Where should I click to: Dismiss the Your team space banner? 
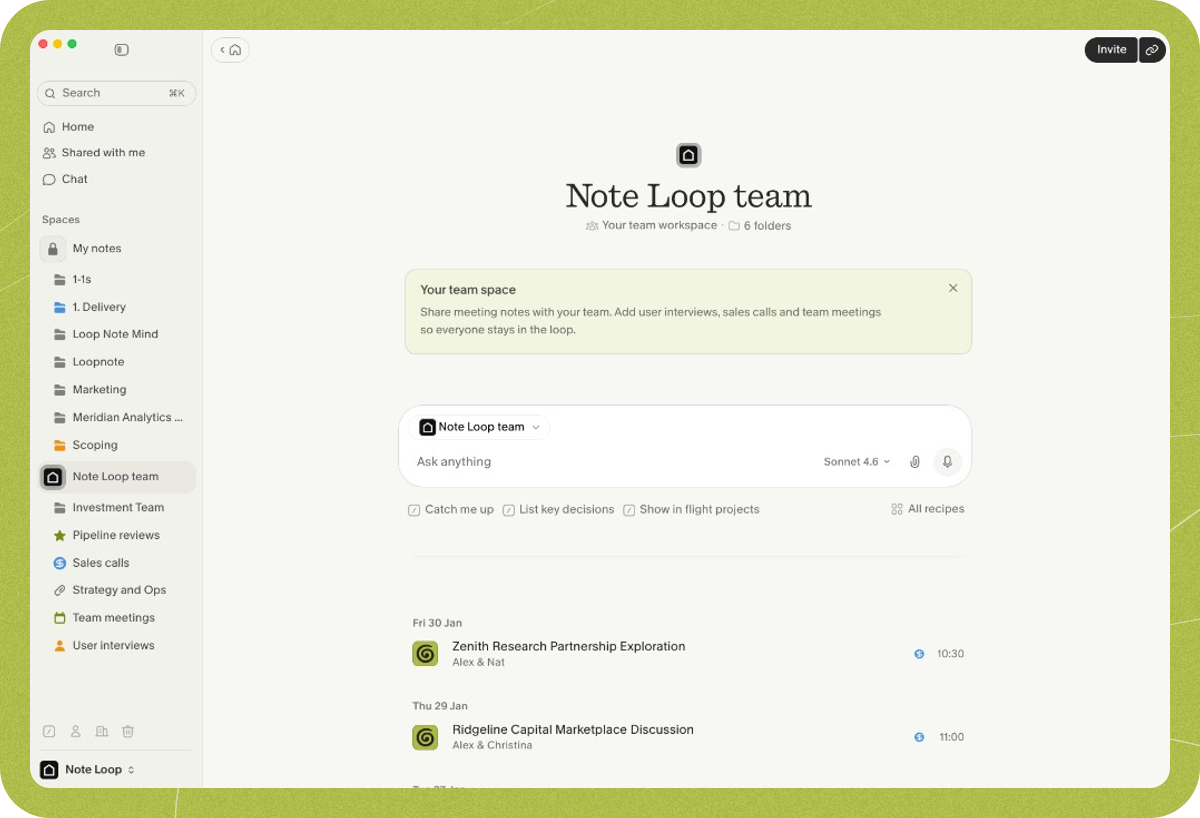953,288
